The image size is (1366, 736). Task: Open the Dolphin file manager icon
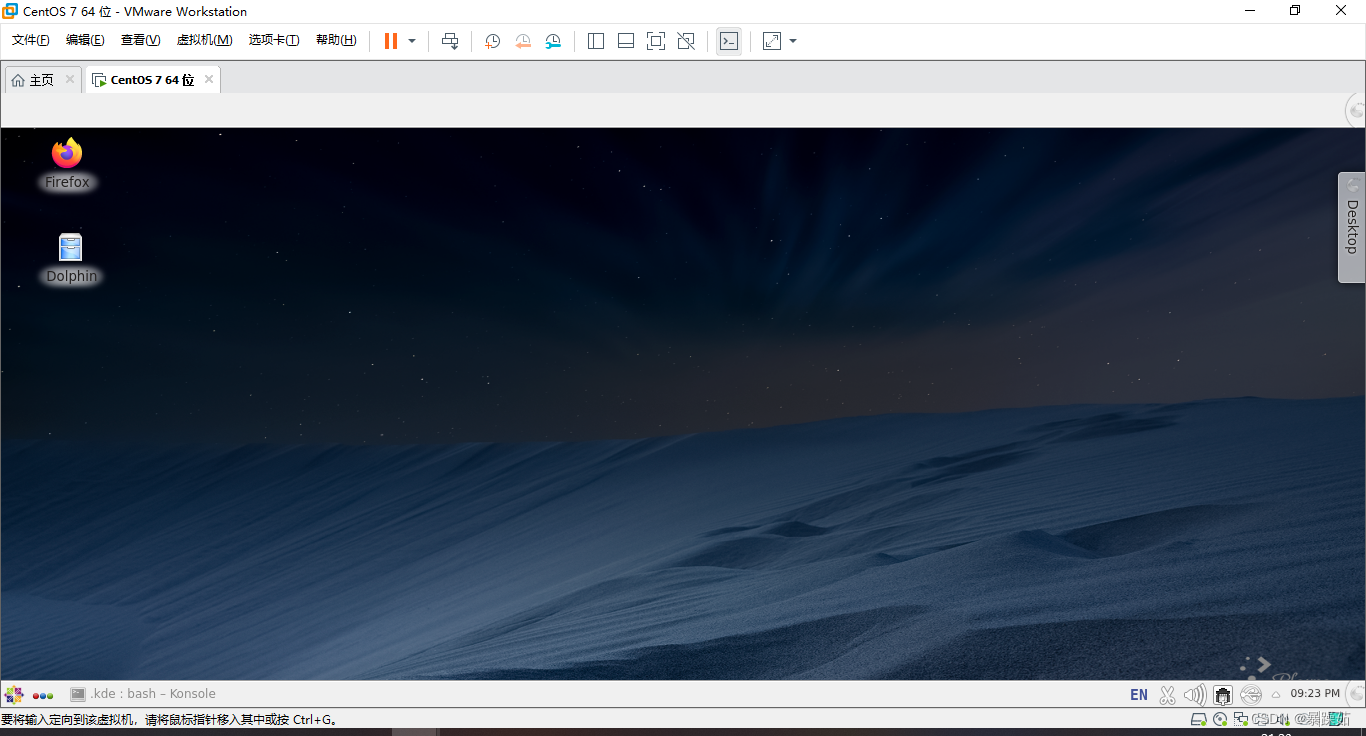click(71, 258)
